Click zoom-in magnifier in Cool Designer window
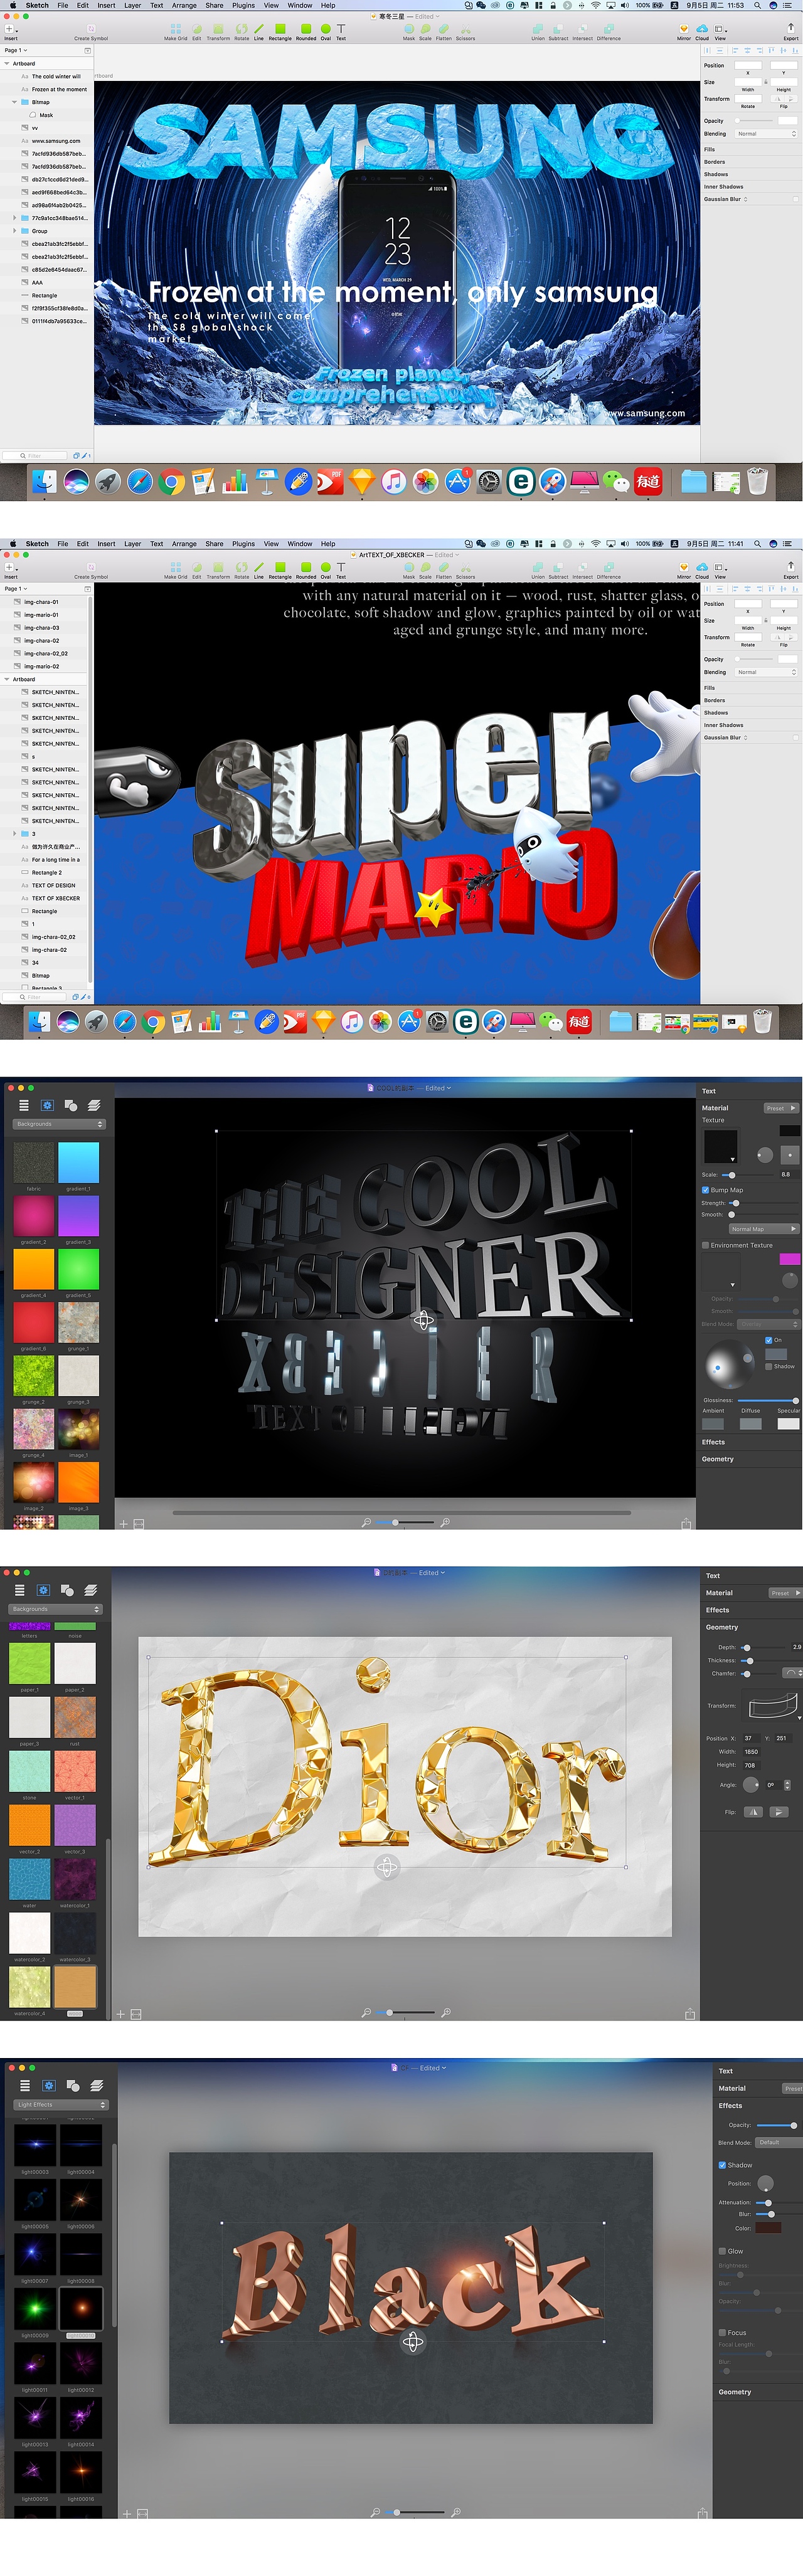Screen dimensions: 803x2576 445,1522
